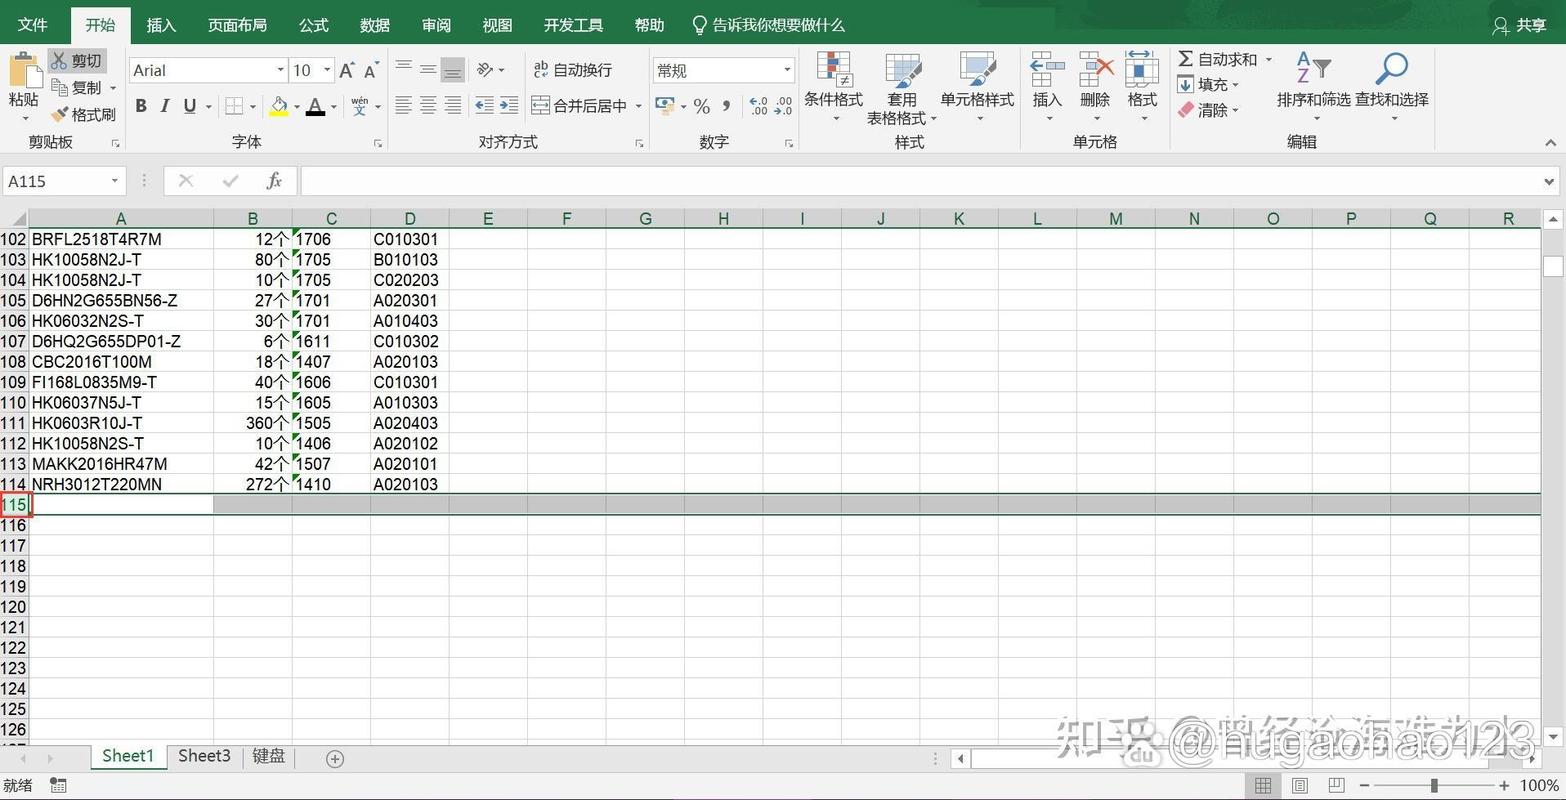Image resolution: width=1566 pixels, height=800 pixels.
Task: Open the font name dropdown
Action: [280, 70]
